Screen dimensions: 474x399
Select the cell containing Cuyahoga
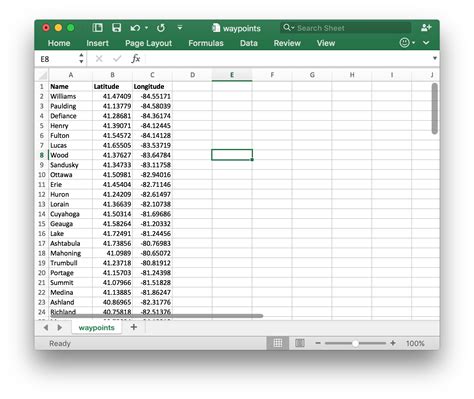pyautogui.click(x=71, y=214)
